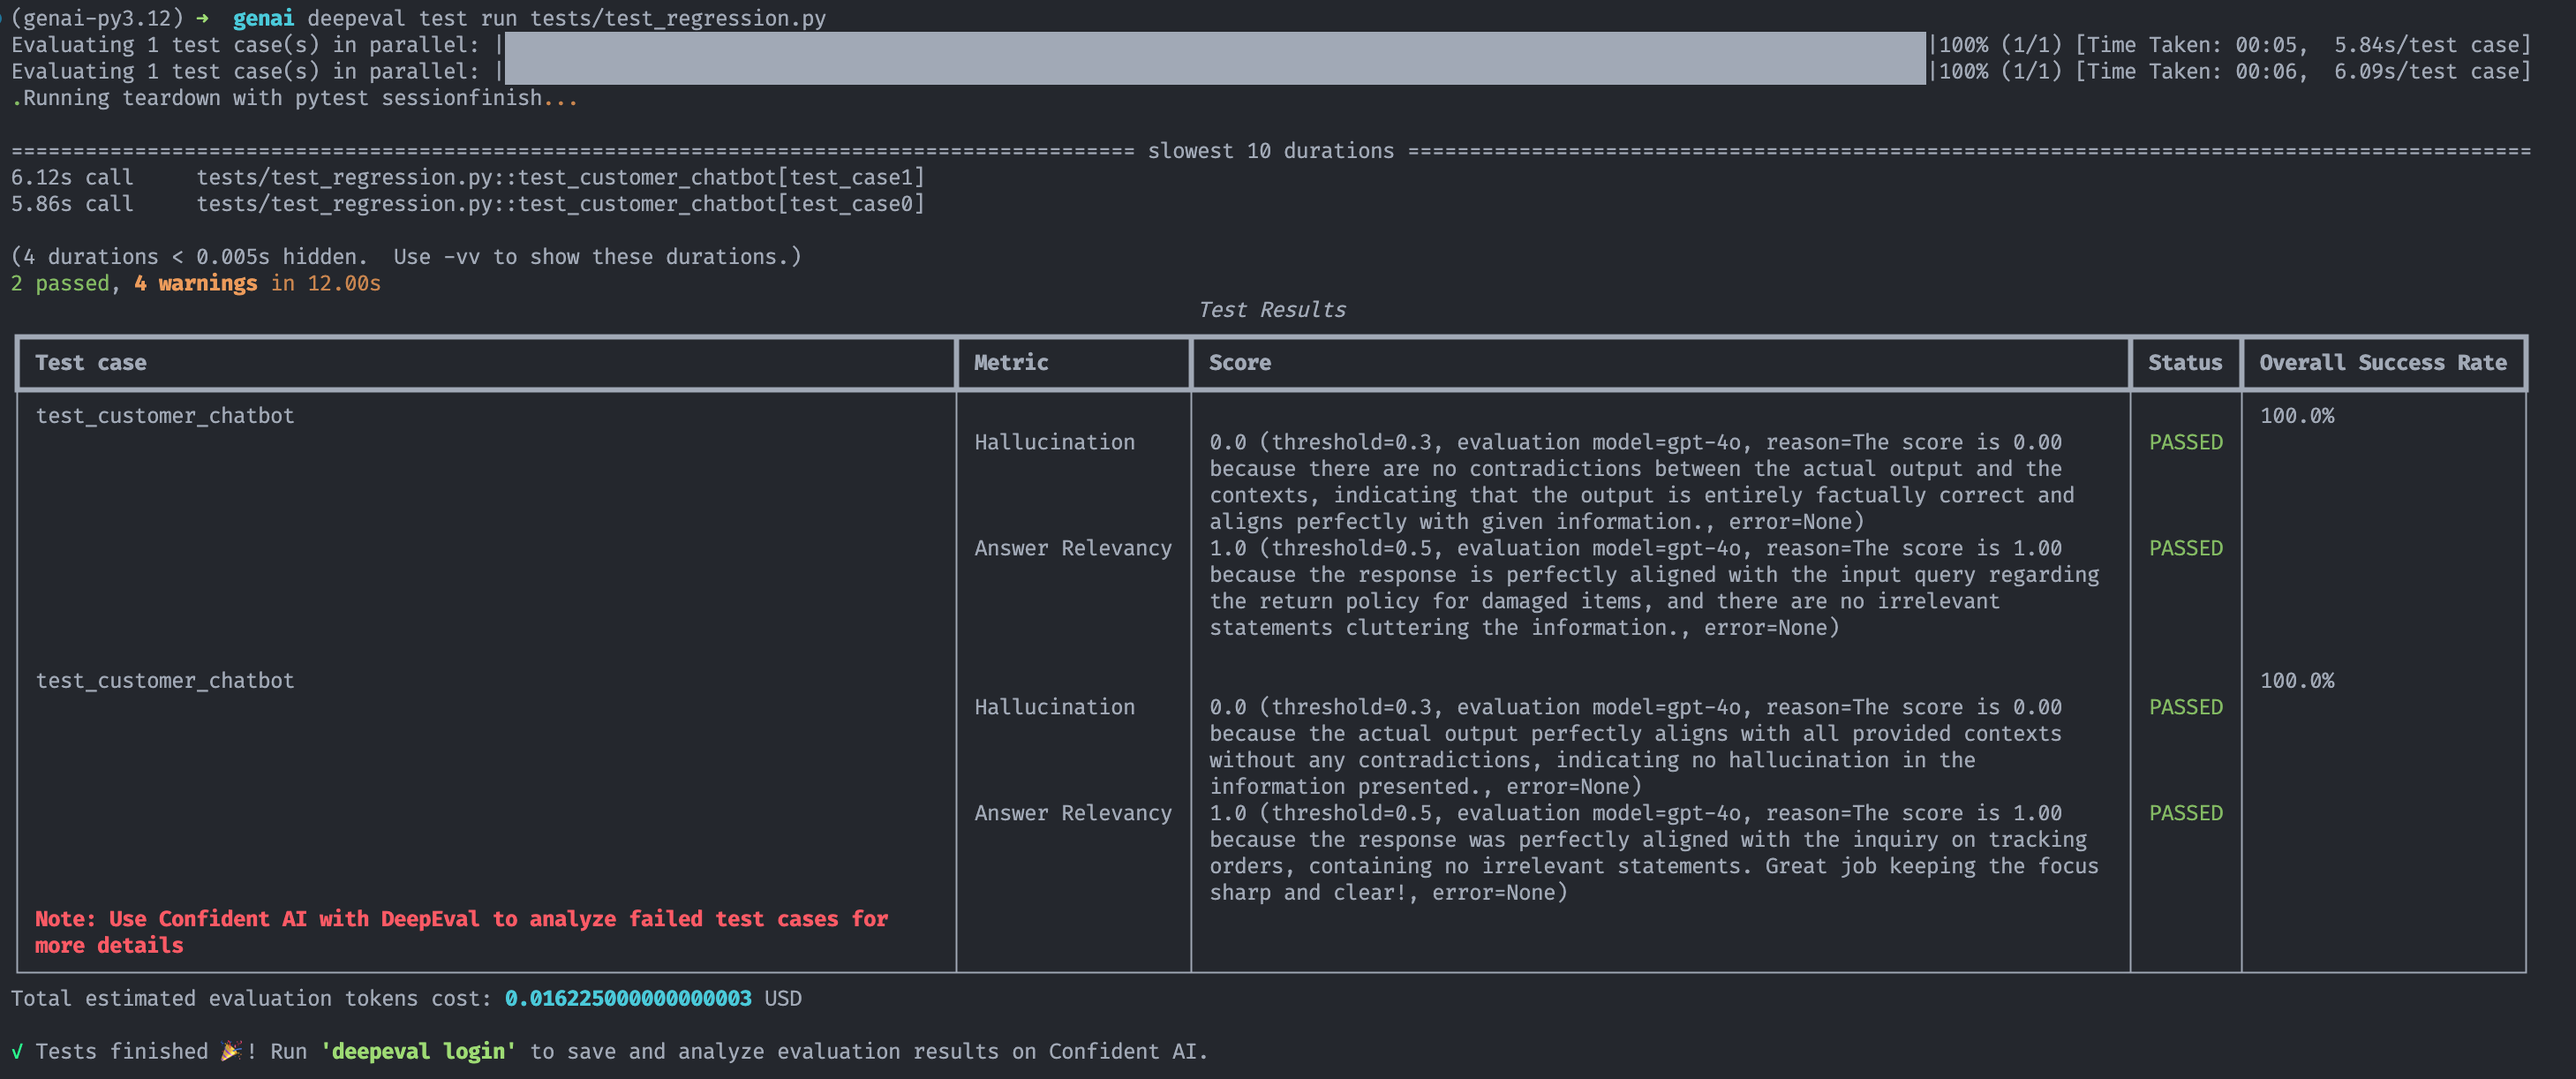Screen dimensions: 2576x1079
Task: Click the first test_customer_chatbot row name
Action: click(165, 416)
